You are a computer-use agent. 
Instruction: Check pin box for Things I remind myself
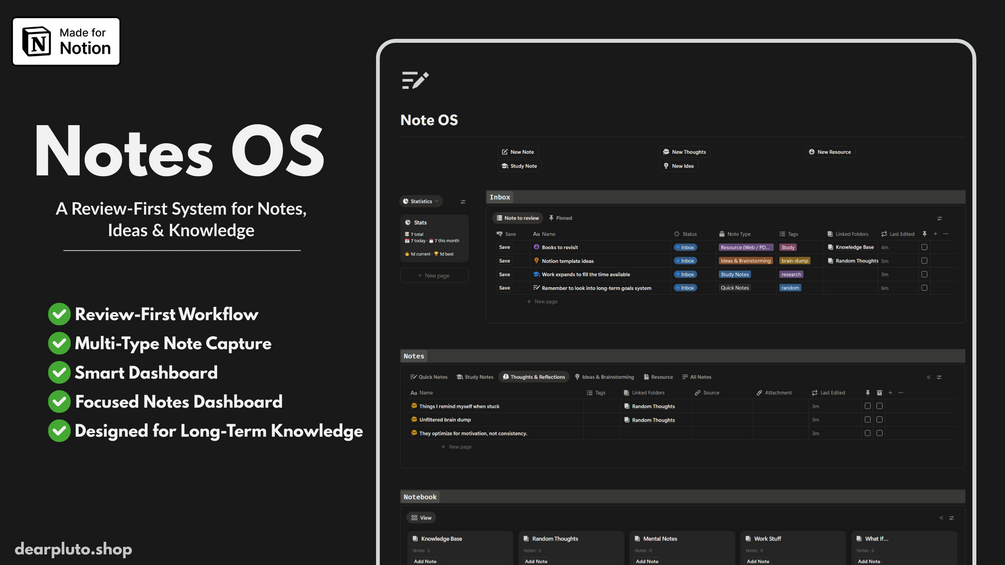(868, 406)
